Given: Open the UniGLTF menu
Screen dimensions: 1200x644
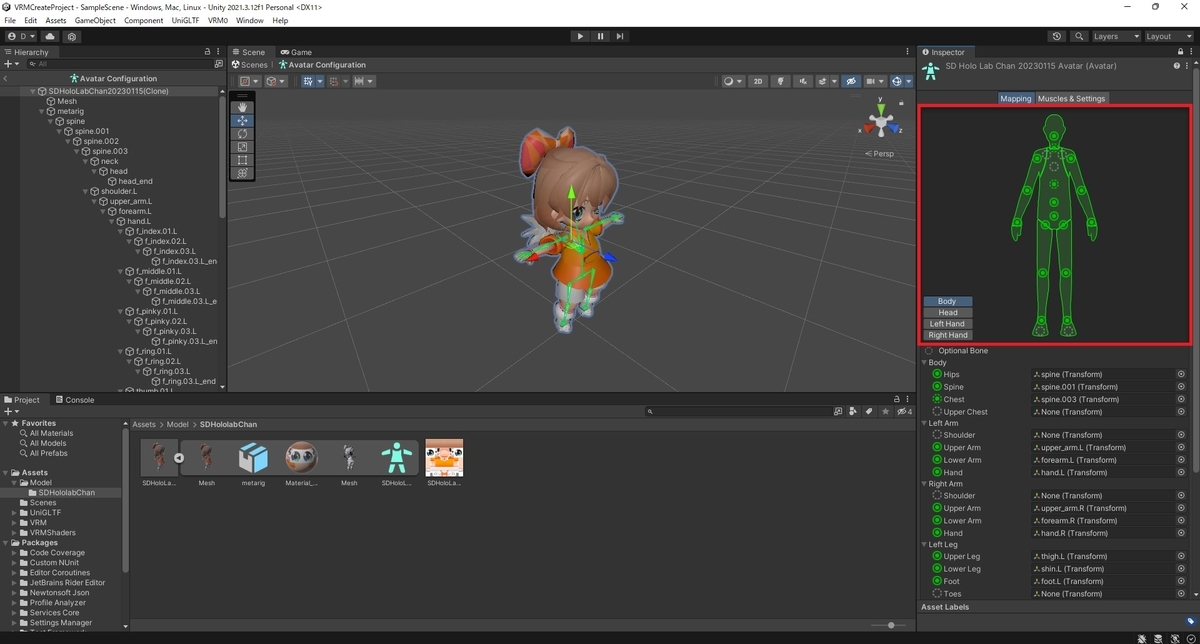Looking at the screenshot, I should (x=183, y=20).
